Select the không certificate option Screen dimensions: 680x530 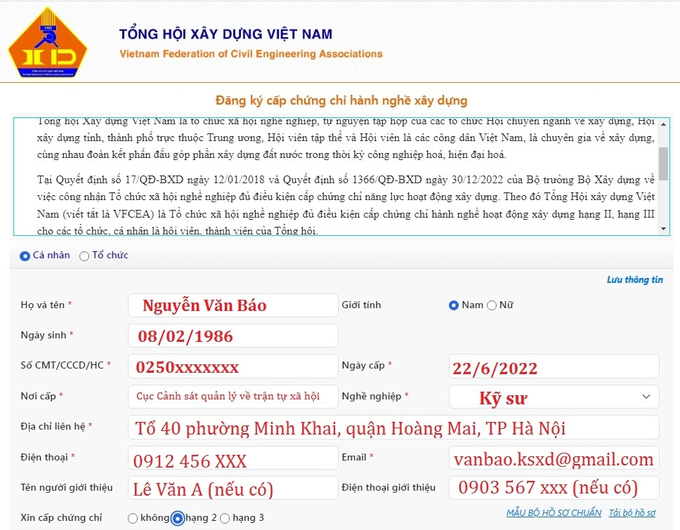point(133,518)
